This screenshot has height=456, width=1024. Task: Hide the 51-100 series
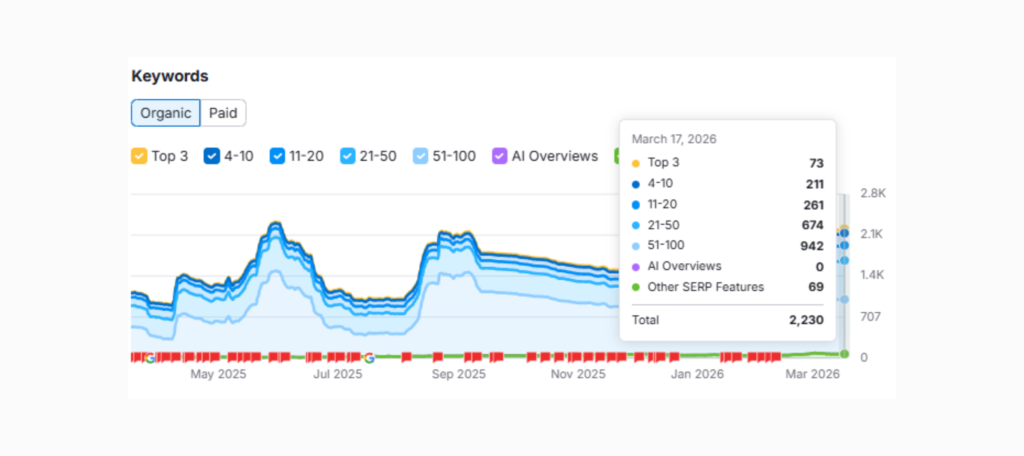420,156
